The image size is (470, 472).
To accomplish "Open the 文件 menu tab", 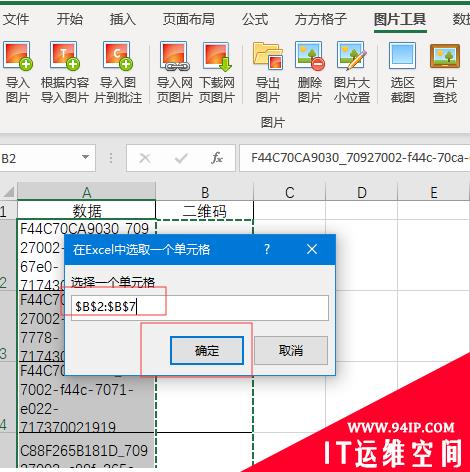I will click(16, 19).
